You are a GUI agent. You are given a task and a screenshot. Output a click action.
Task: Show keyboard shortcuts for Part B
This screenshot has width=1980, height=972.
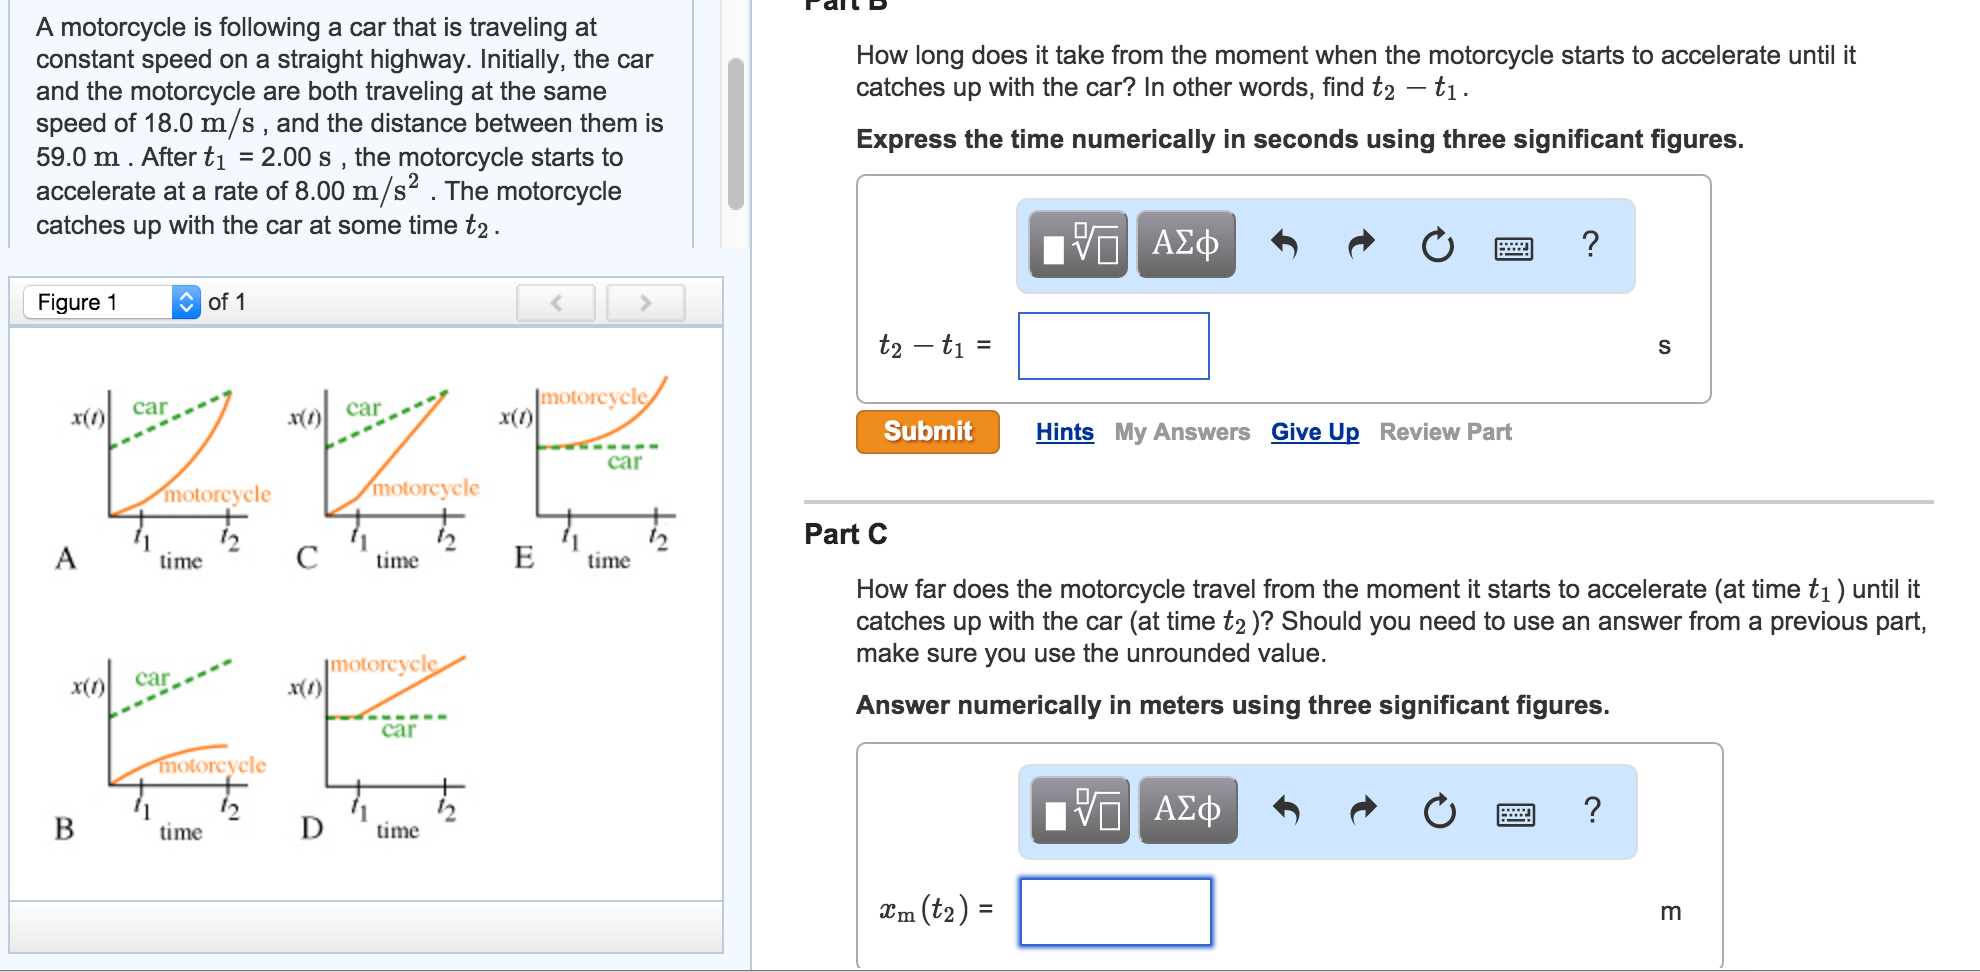[1513, 247]
